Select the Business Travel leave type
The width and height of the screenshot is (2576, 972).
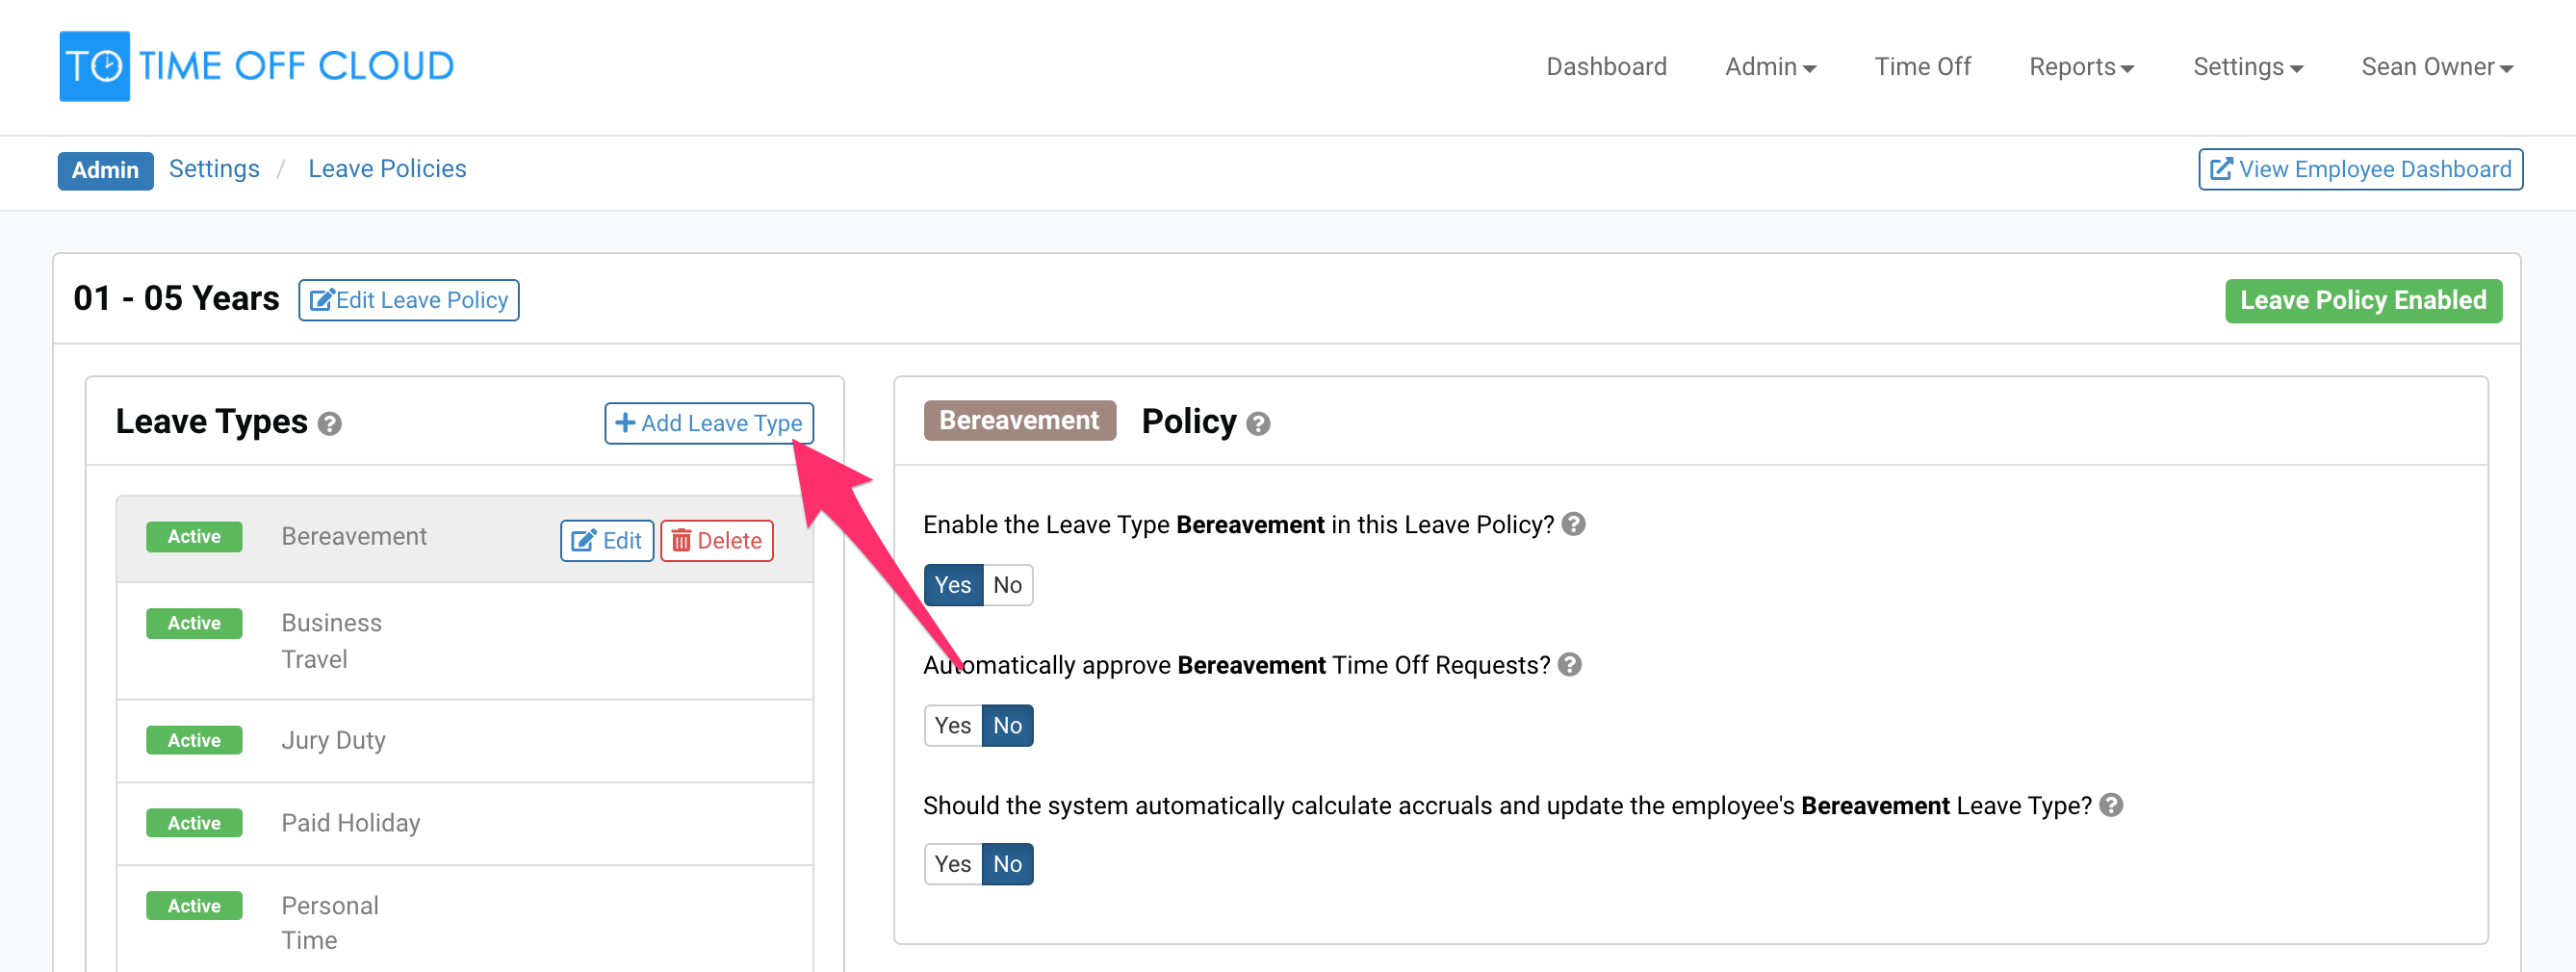pyautogui.click(x=465, y=641)
